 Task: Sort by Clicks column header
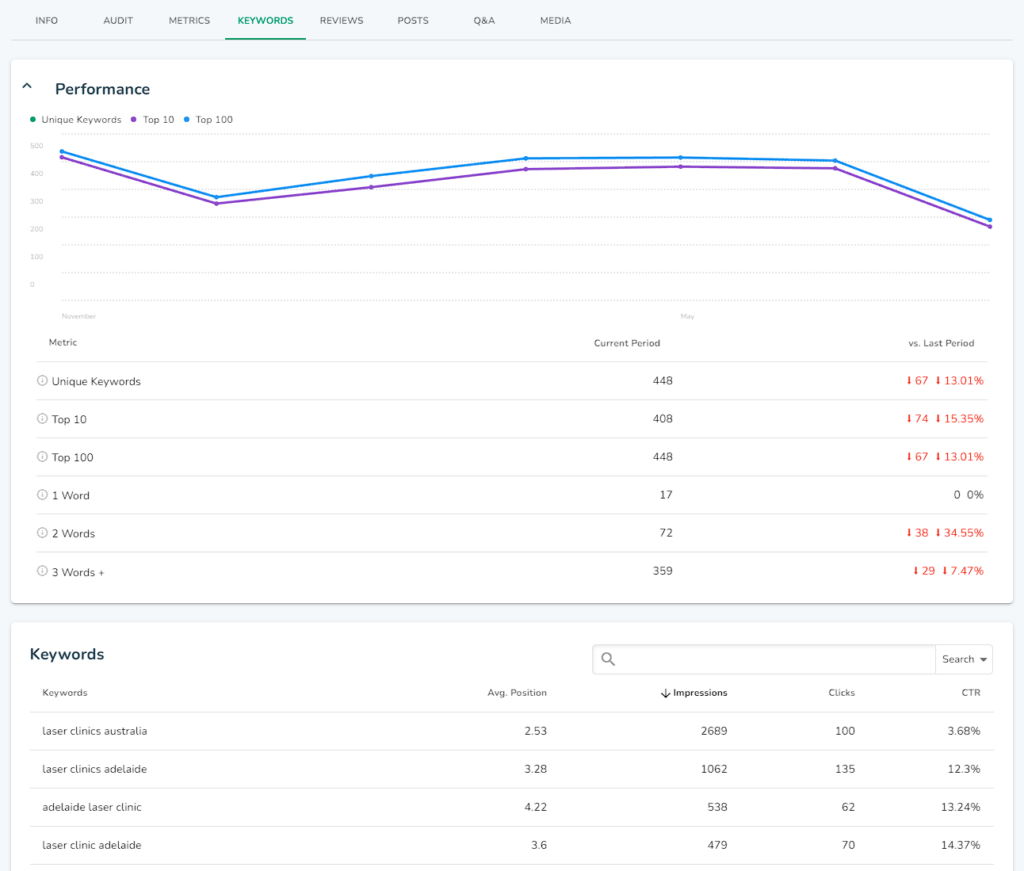841,693
